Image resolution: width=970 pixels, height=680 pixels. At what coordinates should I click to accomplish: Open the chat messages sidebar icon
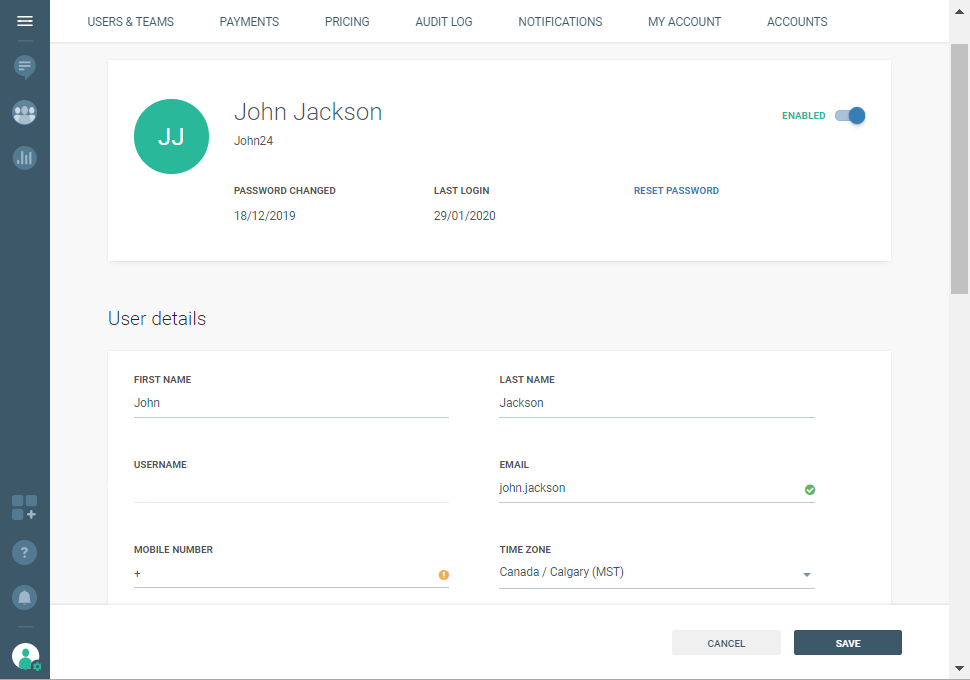[25, 67]
